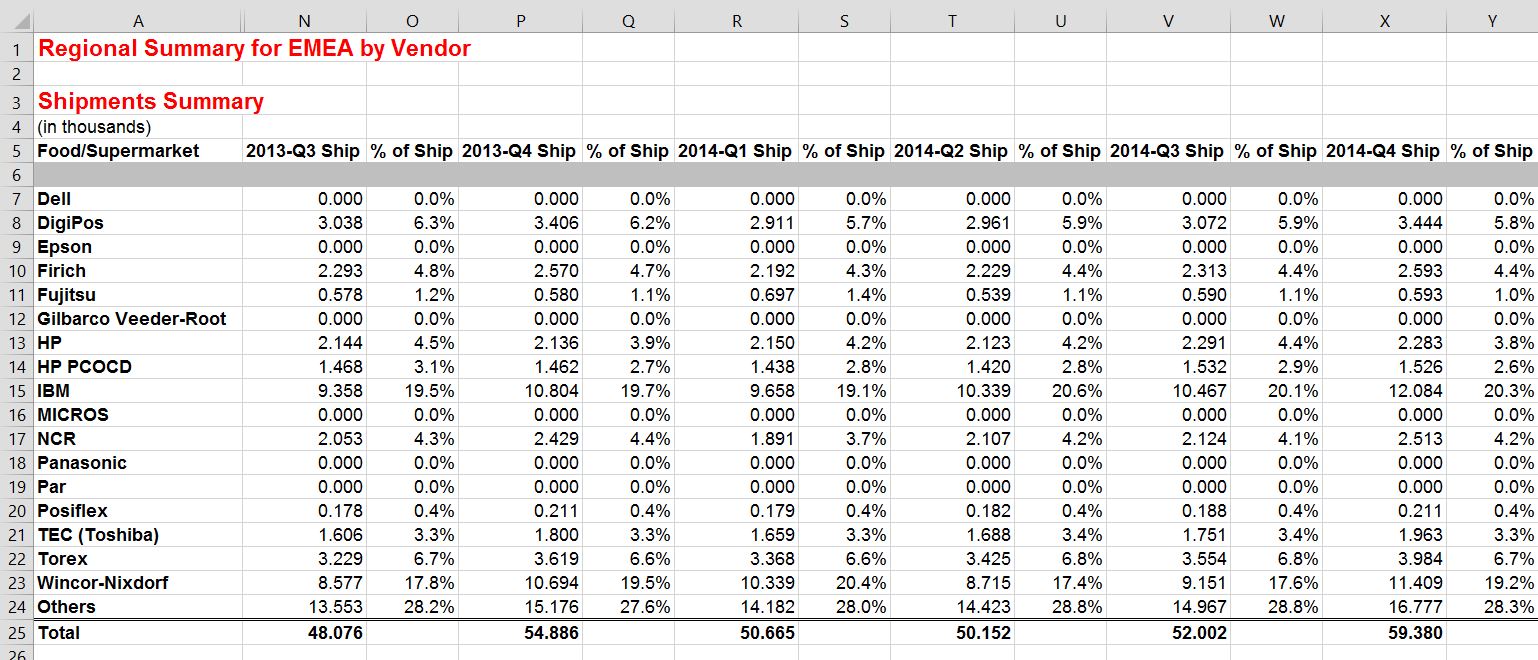Image resolution: width=1538 pixels, height=660 pixels.
Task: Click column header R
Action: point(736,19)
